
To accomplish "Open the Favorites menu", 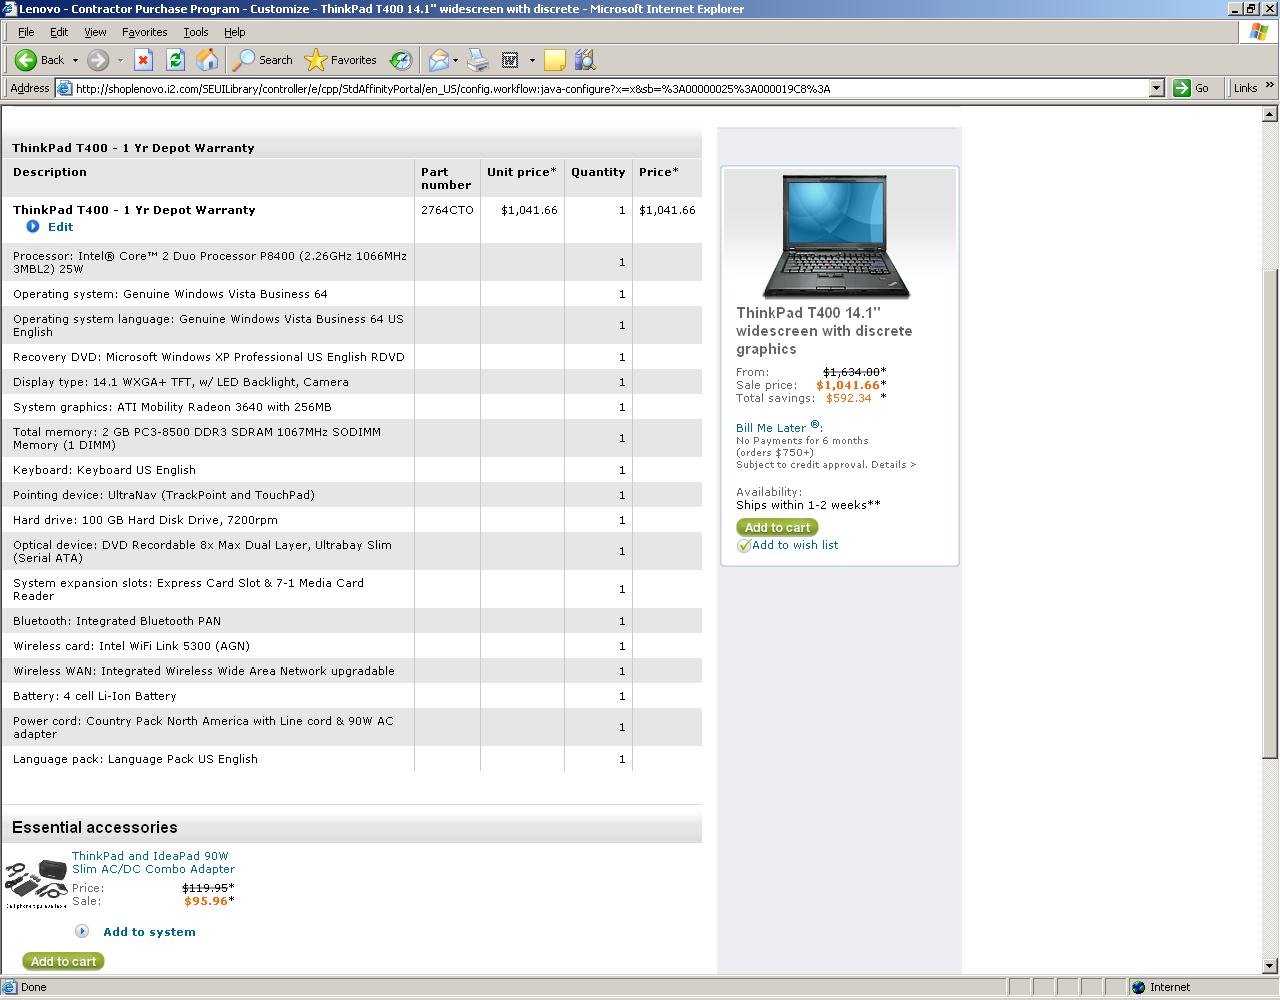I will 145,32.
